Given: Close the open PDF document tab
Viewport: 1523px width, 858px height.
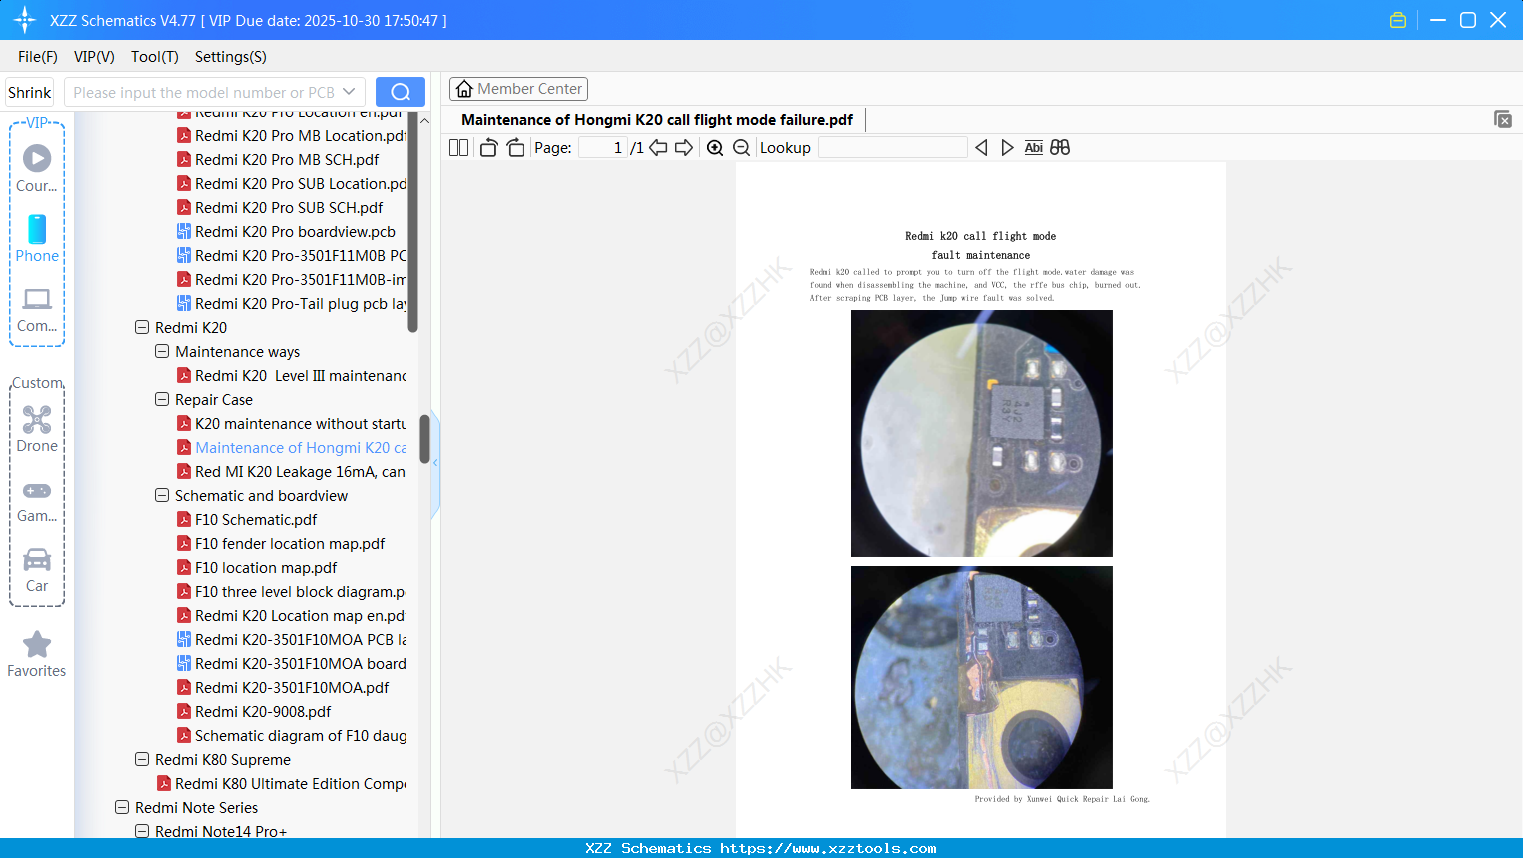Looking at the screenshot, I should pos(1503,119).
